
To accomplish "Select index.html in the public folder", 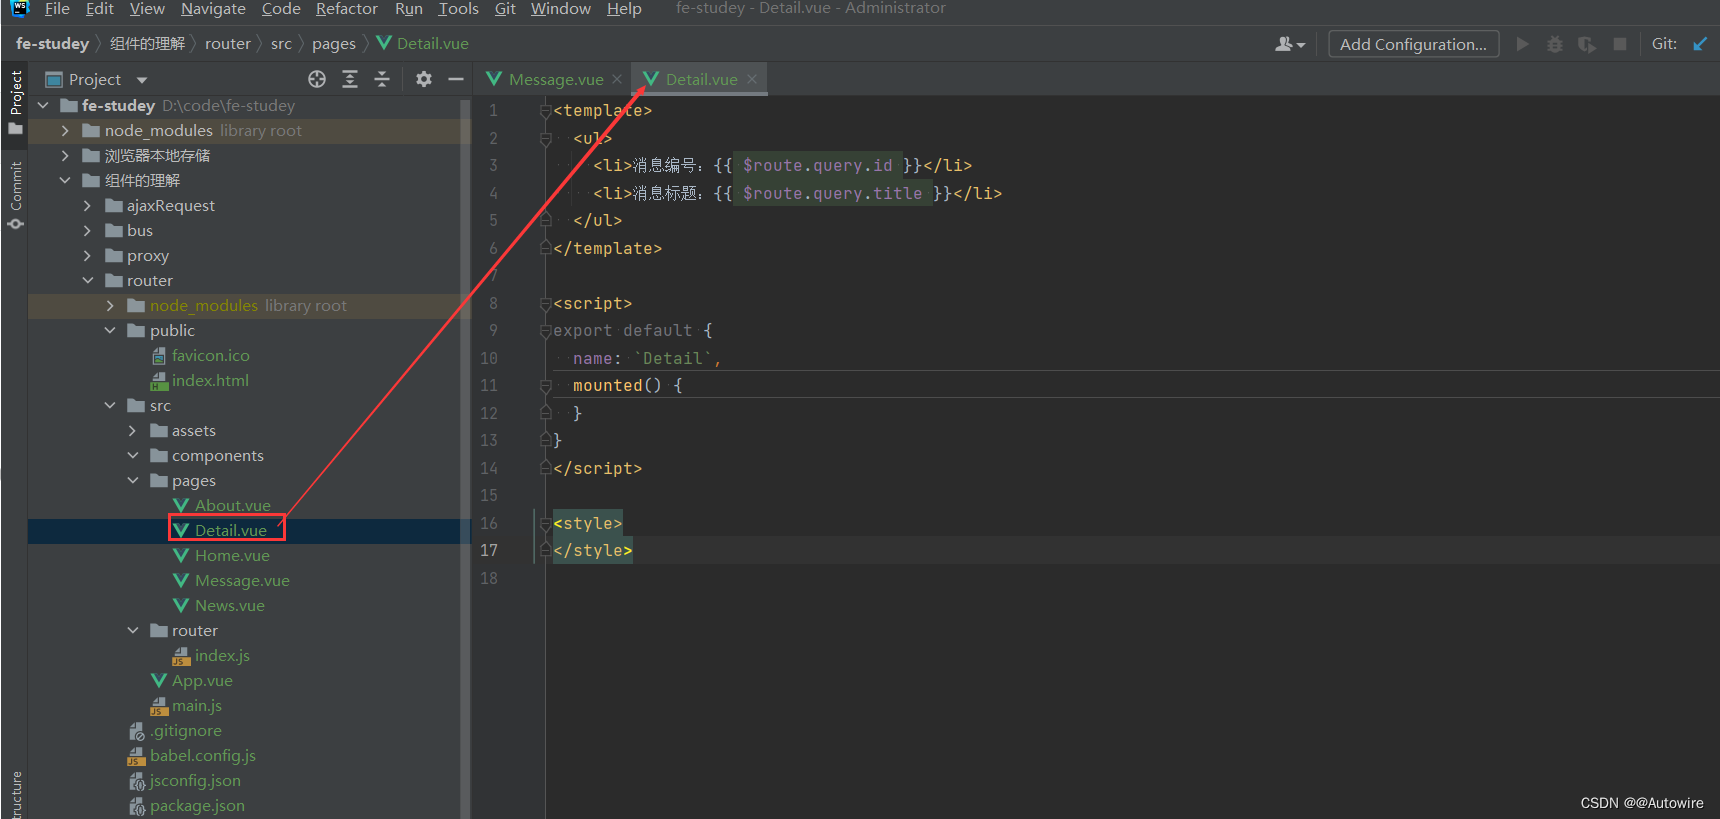I will [x=210, y=380].
